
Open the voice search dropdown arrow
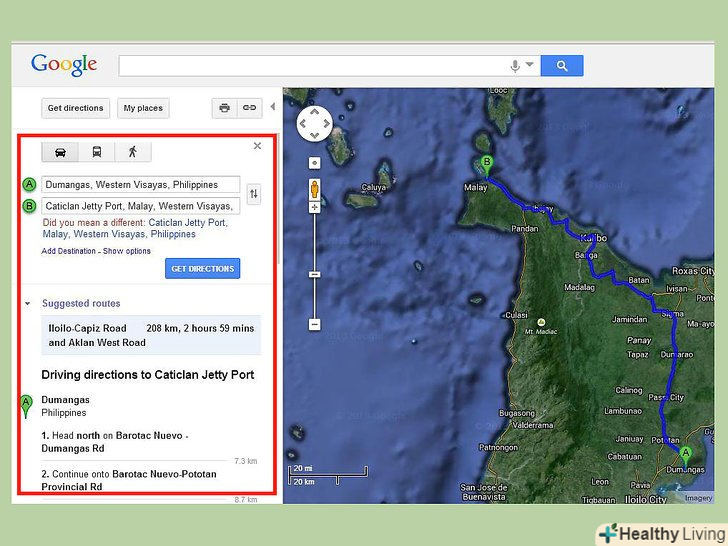(530, 66)
